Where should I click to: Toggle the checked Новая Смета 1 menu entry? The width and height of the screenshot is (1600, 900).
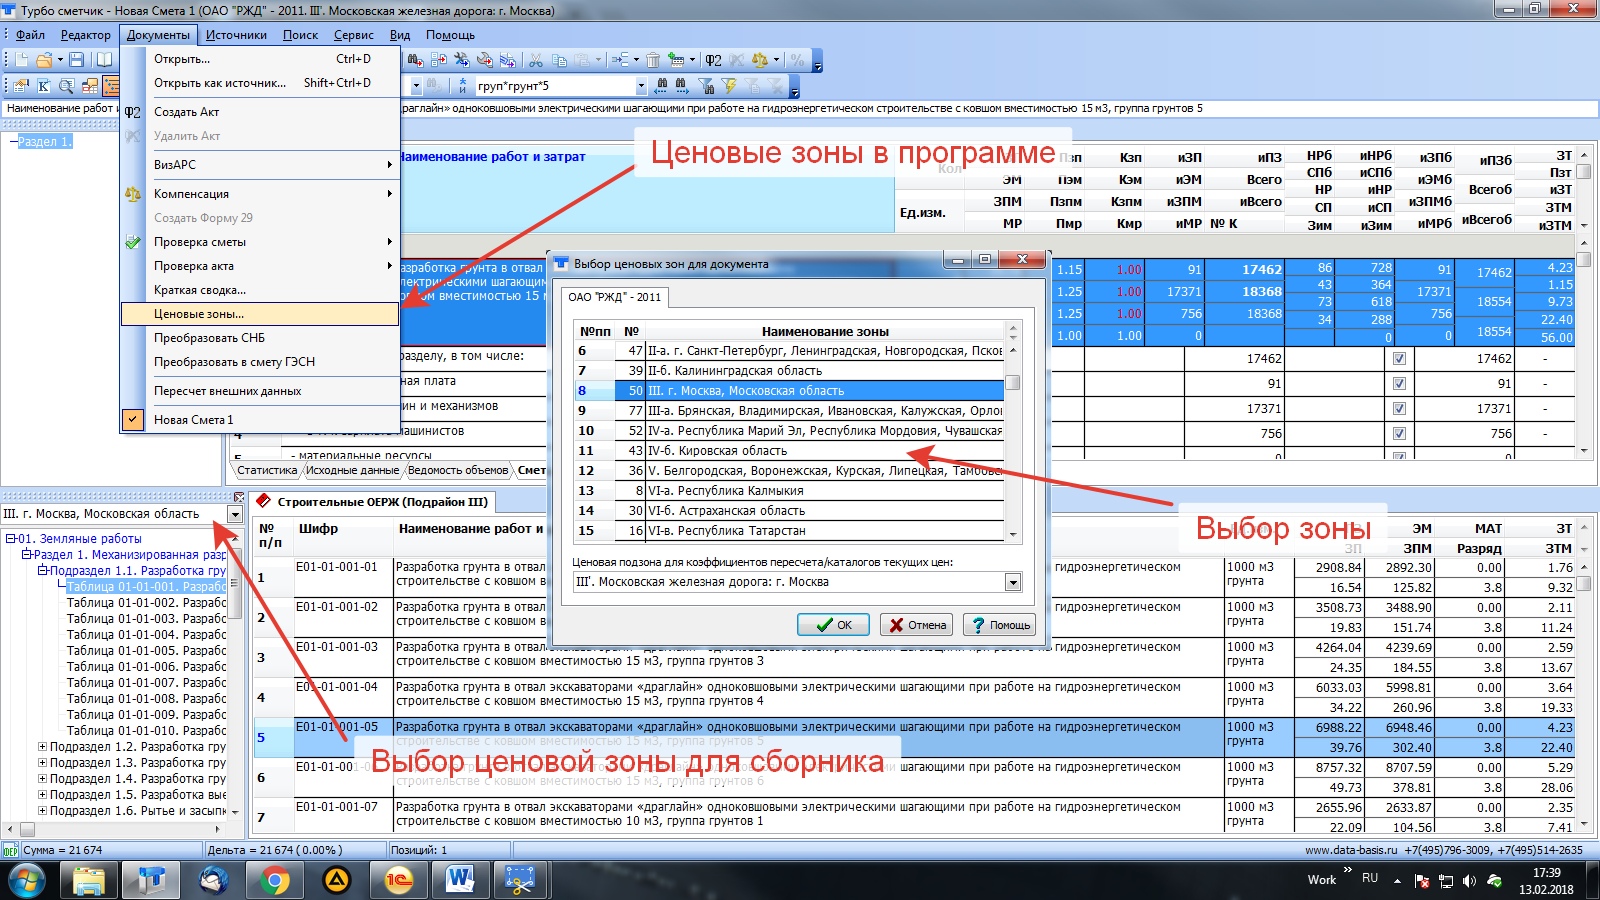coord(260,420)
